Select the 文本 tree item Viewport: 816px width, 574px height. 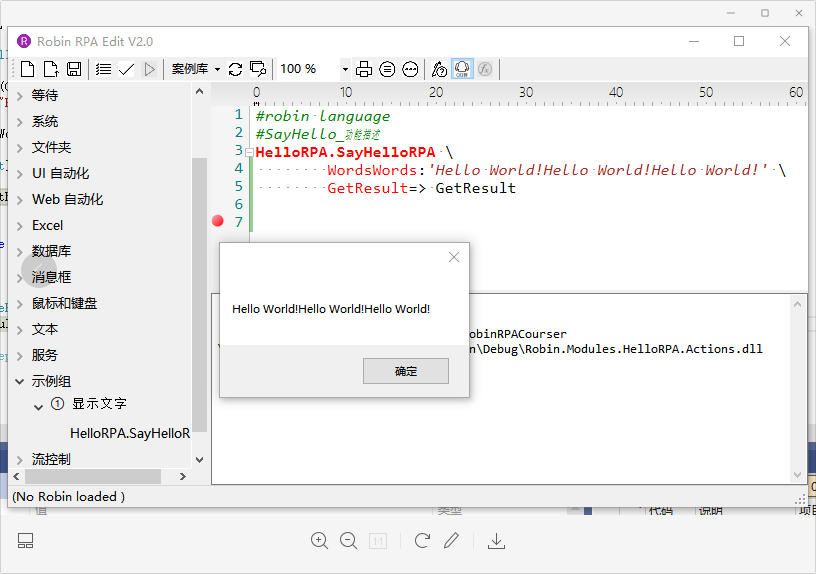click(x=45, y=329)
